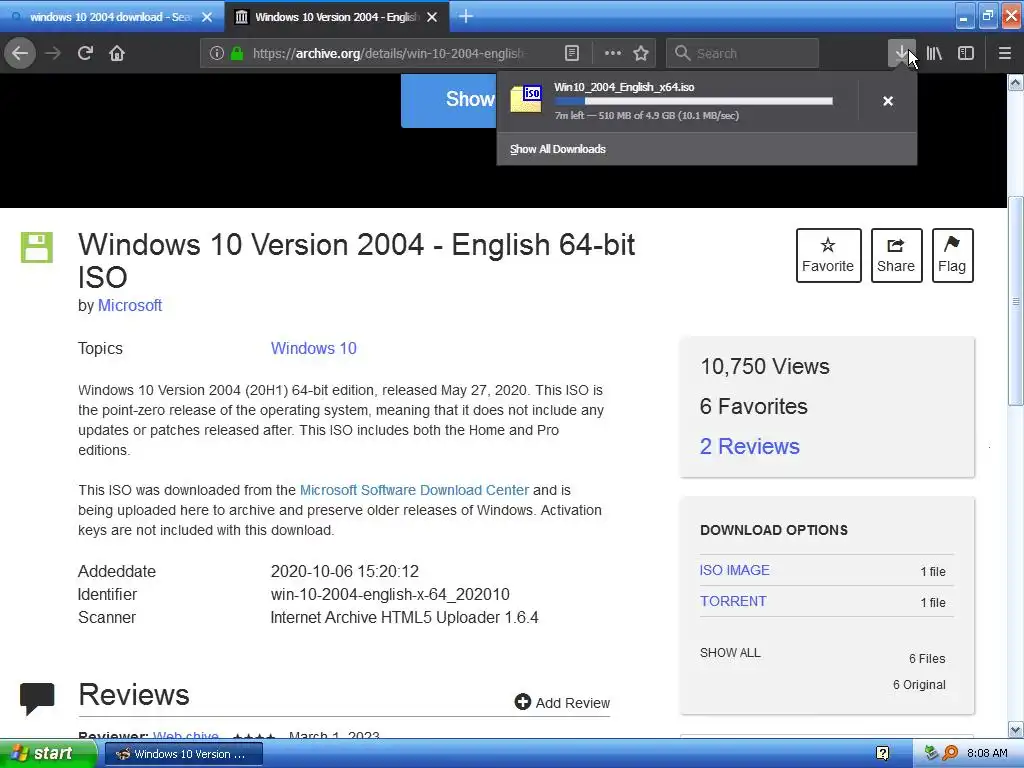Click the 8:08 AM clock
1024x768 pixels.
(987, 754)
